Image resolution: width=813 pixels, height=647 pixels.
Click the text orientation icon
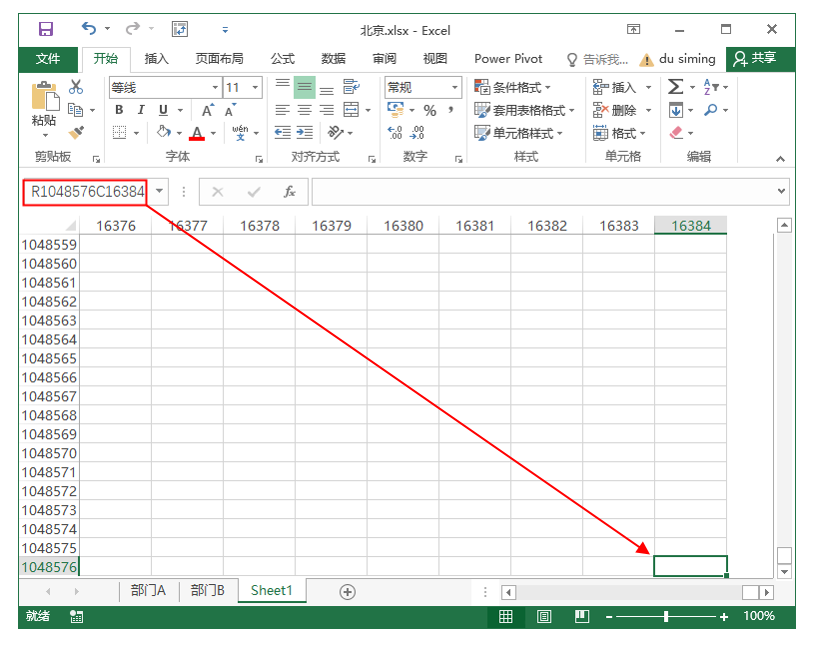click(x=335, y=133)
